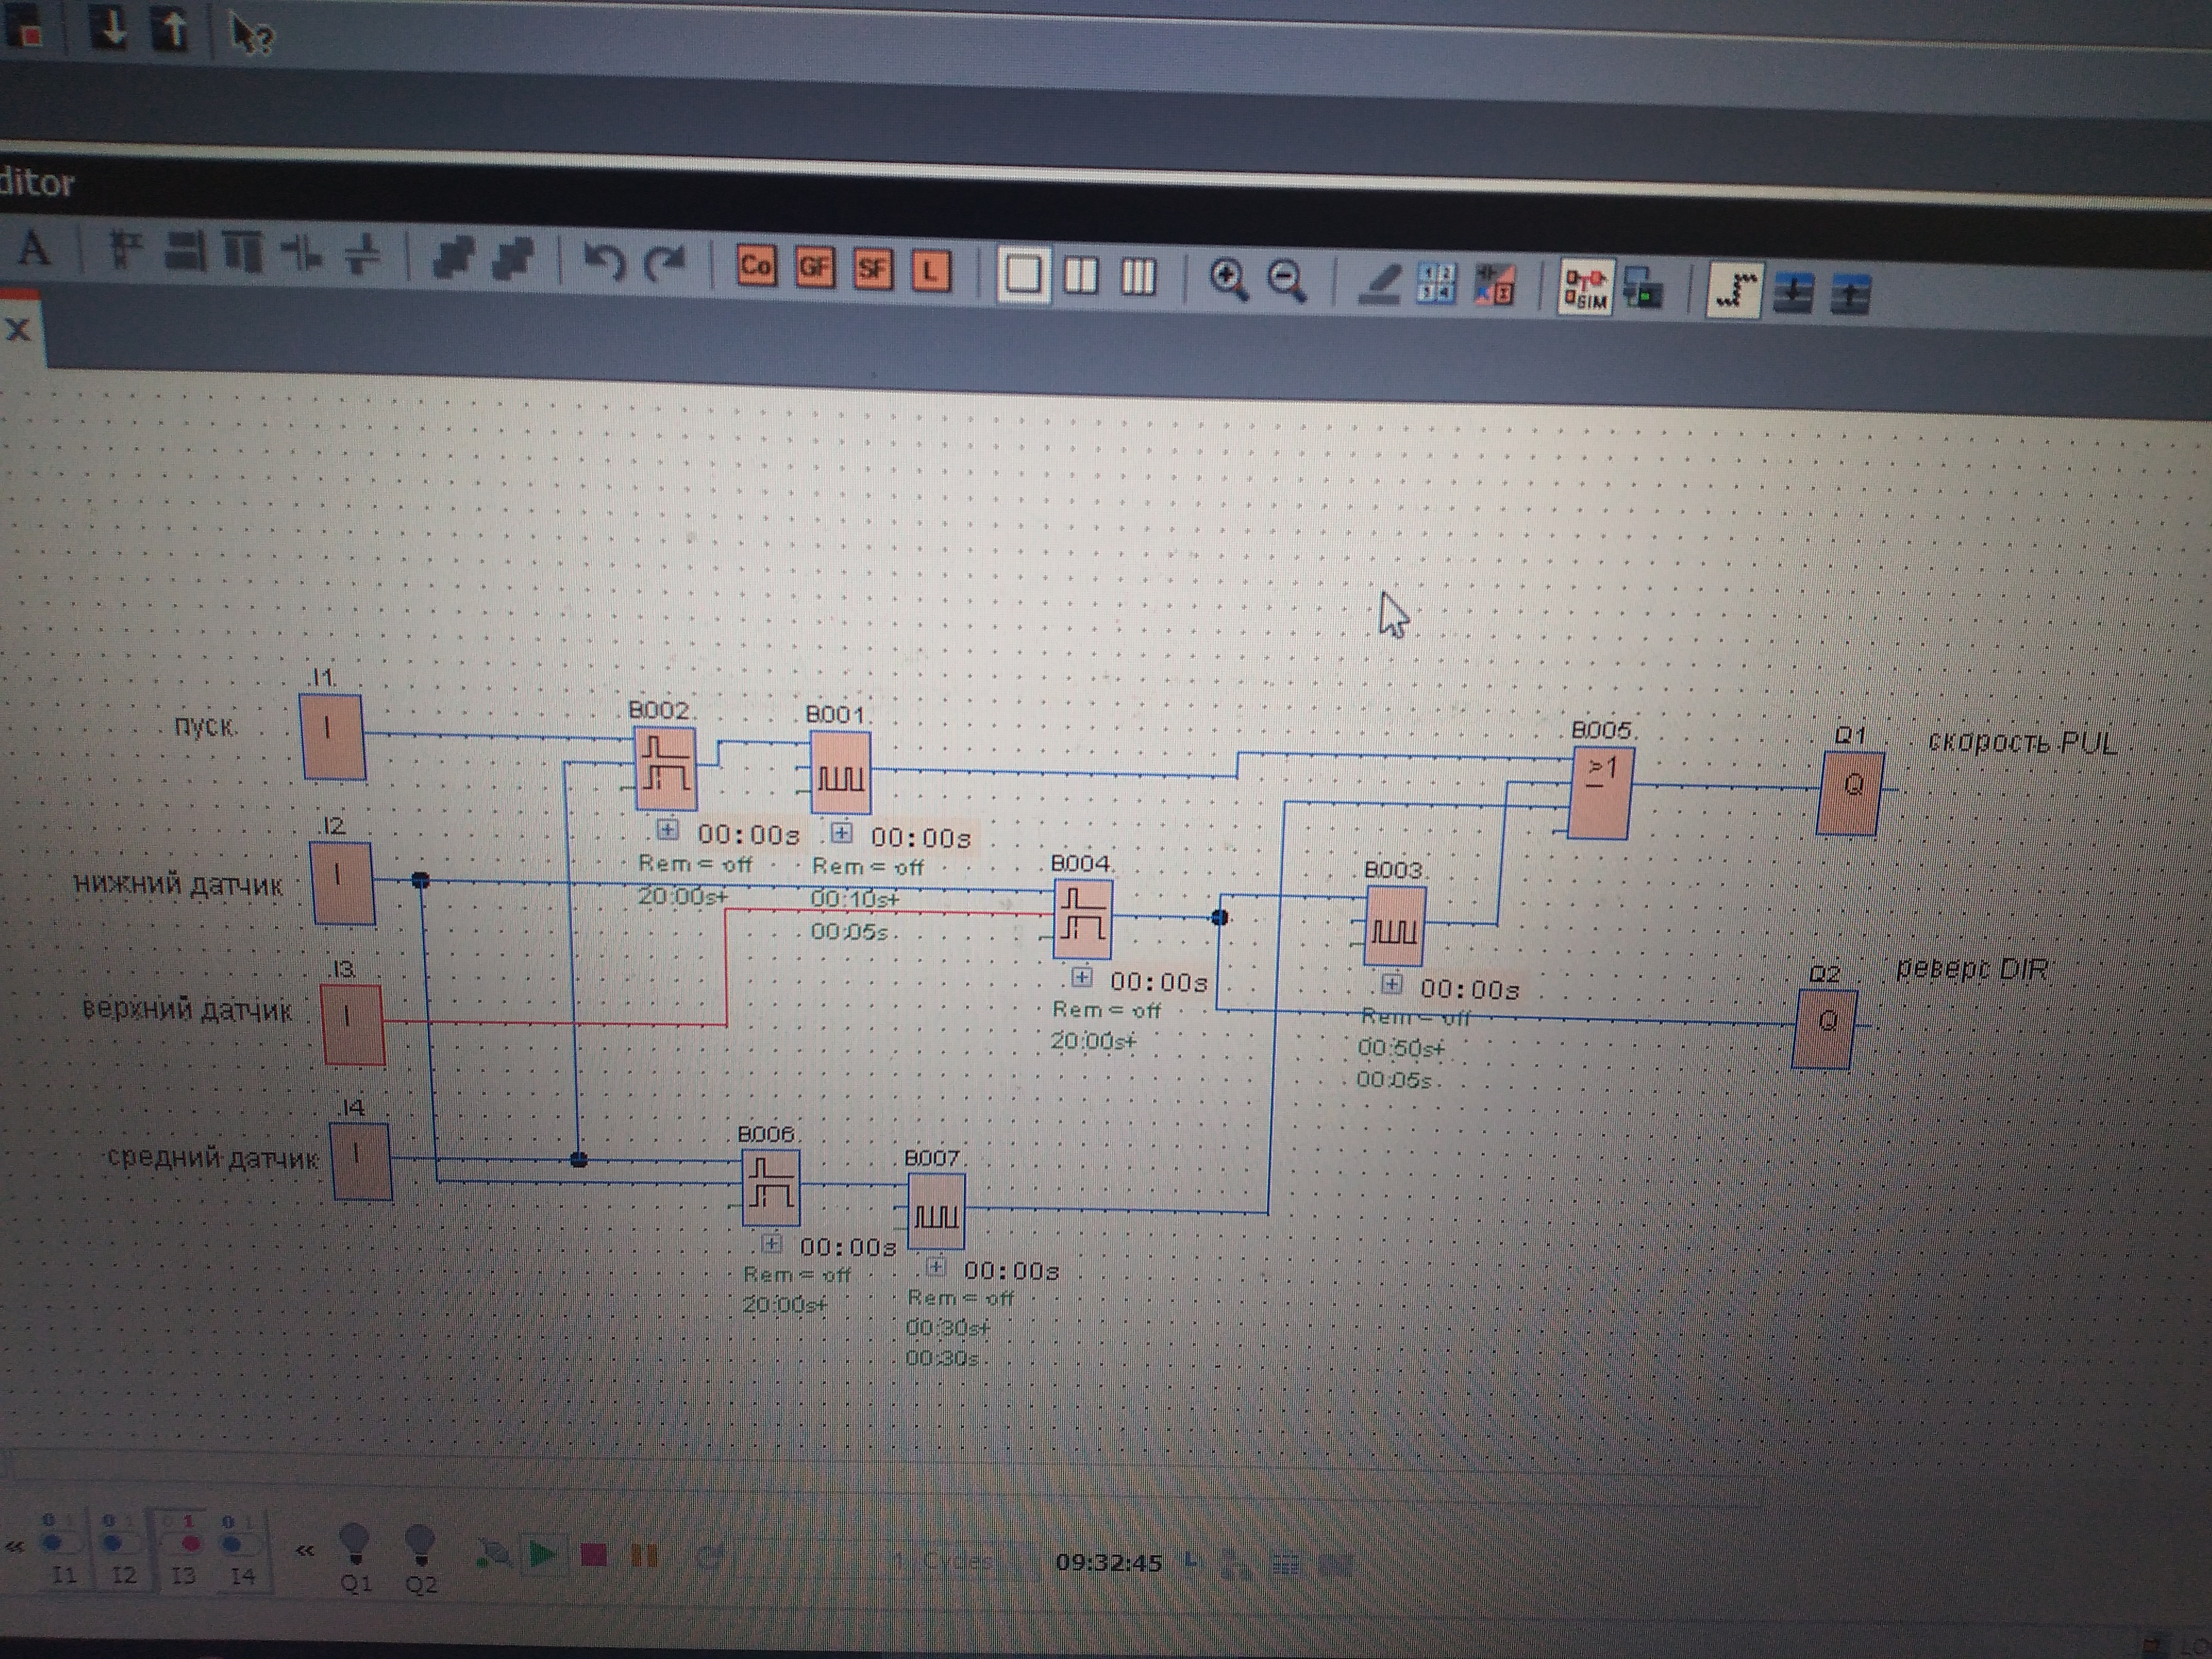Click the Zoom in magnifier
The height and width of the screenshot is (1659, 2212).
pyautogui.click(x=1228, y=279)
